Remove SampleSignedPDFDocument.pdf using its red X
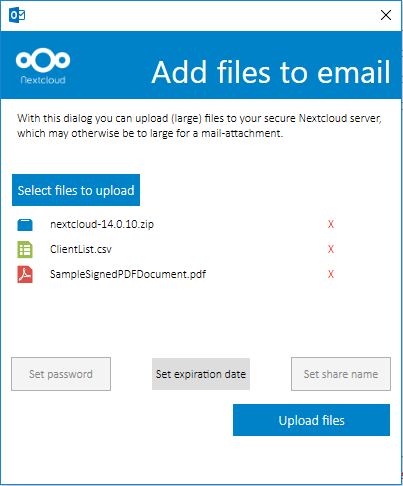Image resolution: width=403 pixels, height=486 pixels. (331, 274)
